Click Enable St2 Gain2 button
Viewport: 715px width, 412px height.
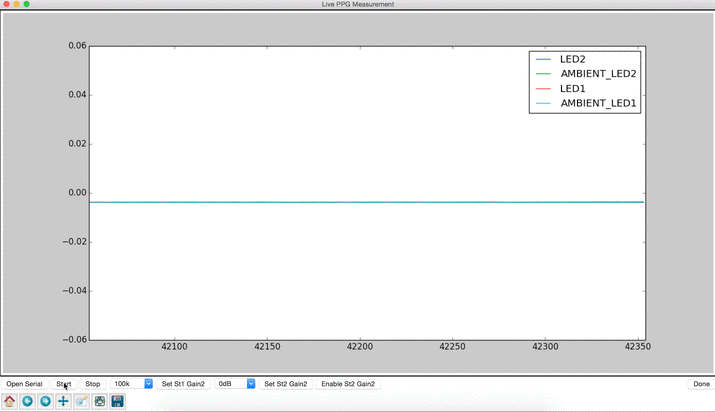[348, 384]
